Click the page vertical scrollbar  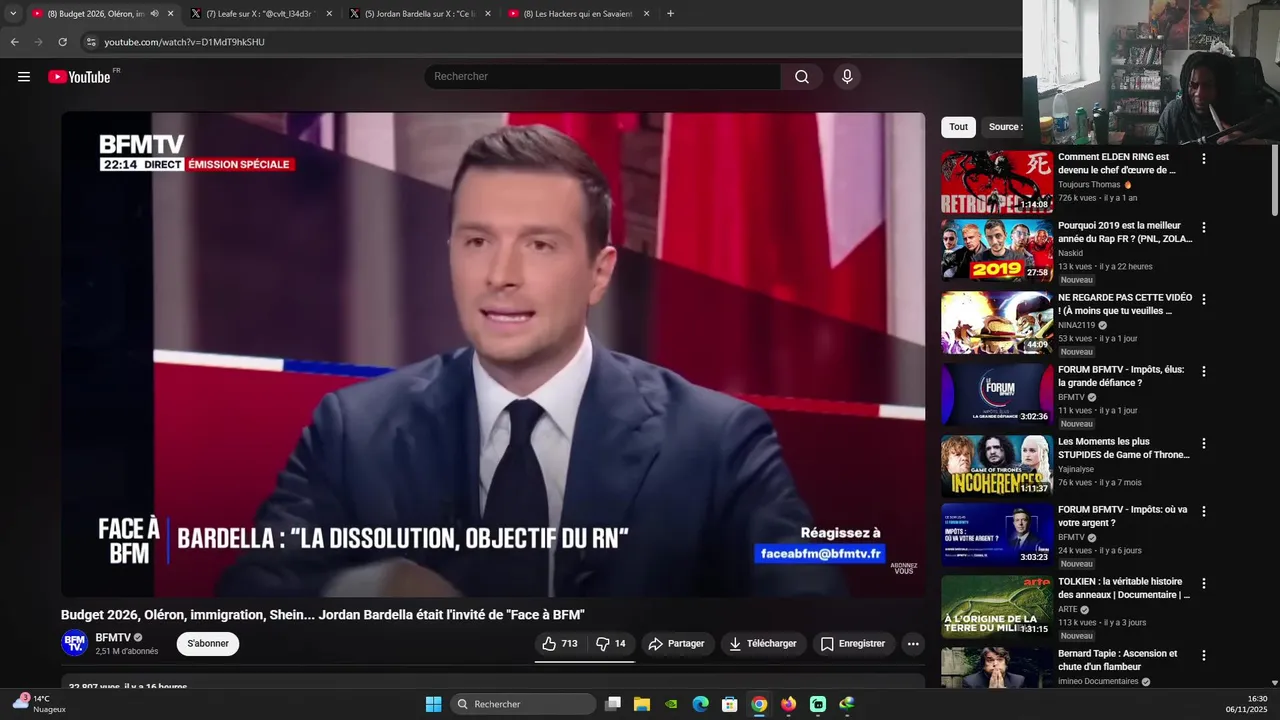1275,180
